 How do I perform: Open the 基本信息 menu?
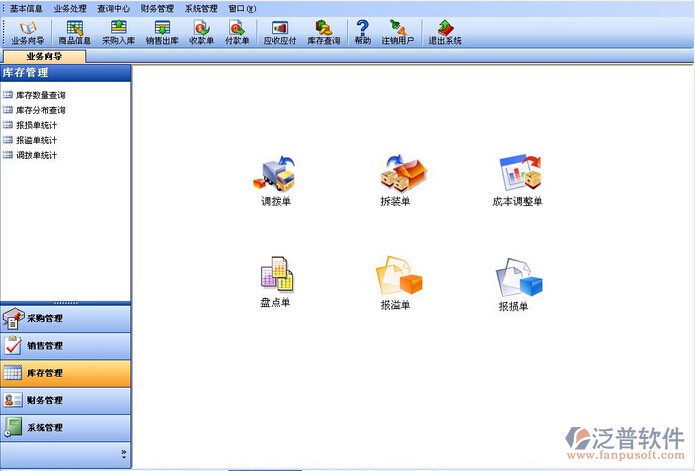point(26,8)
